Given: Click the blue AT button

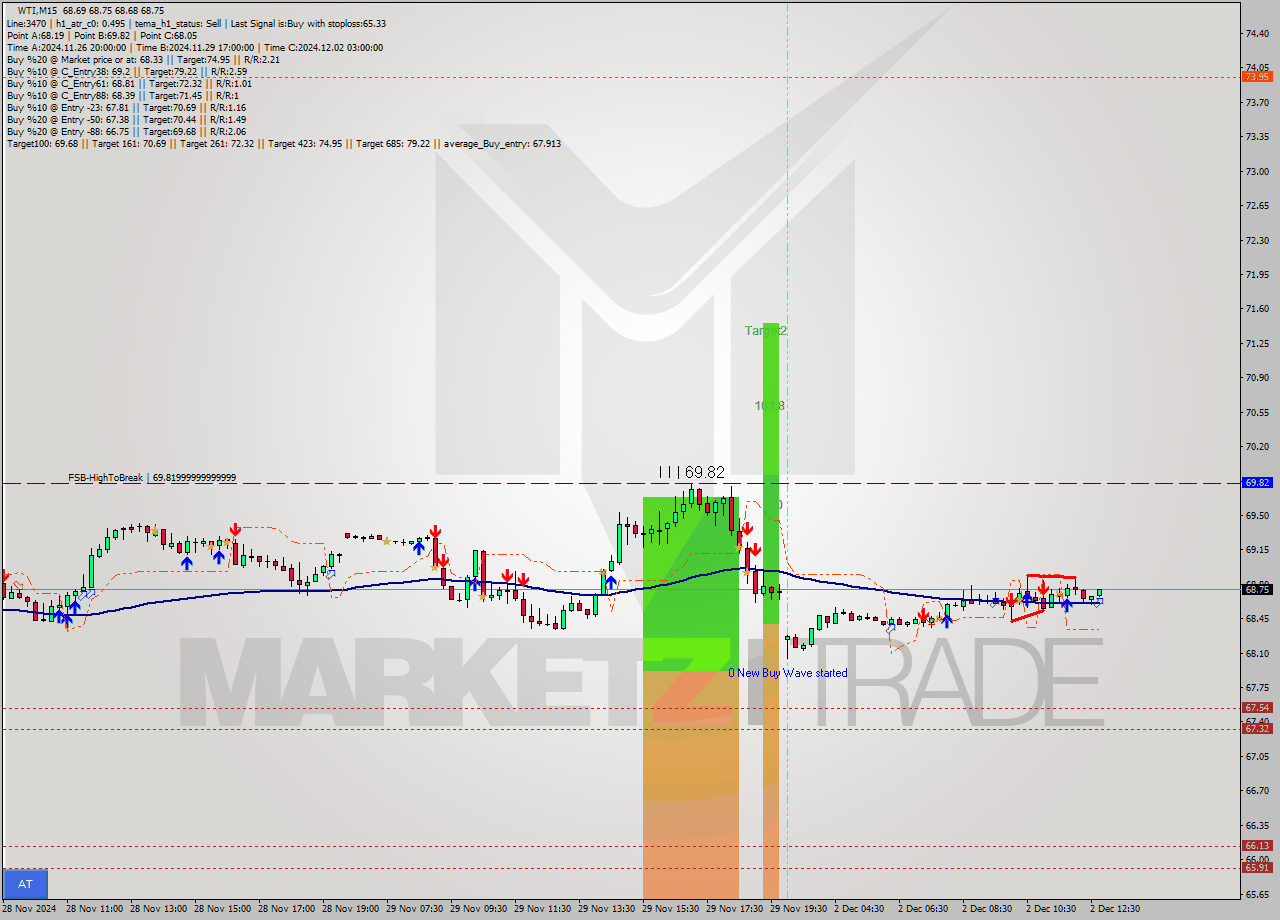Looking at the screenshot, I should [25, 884].
